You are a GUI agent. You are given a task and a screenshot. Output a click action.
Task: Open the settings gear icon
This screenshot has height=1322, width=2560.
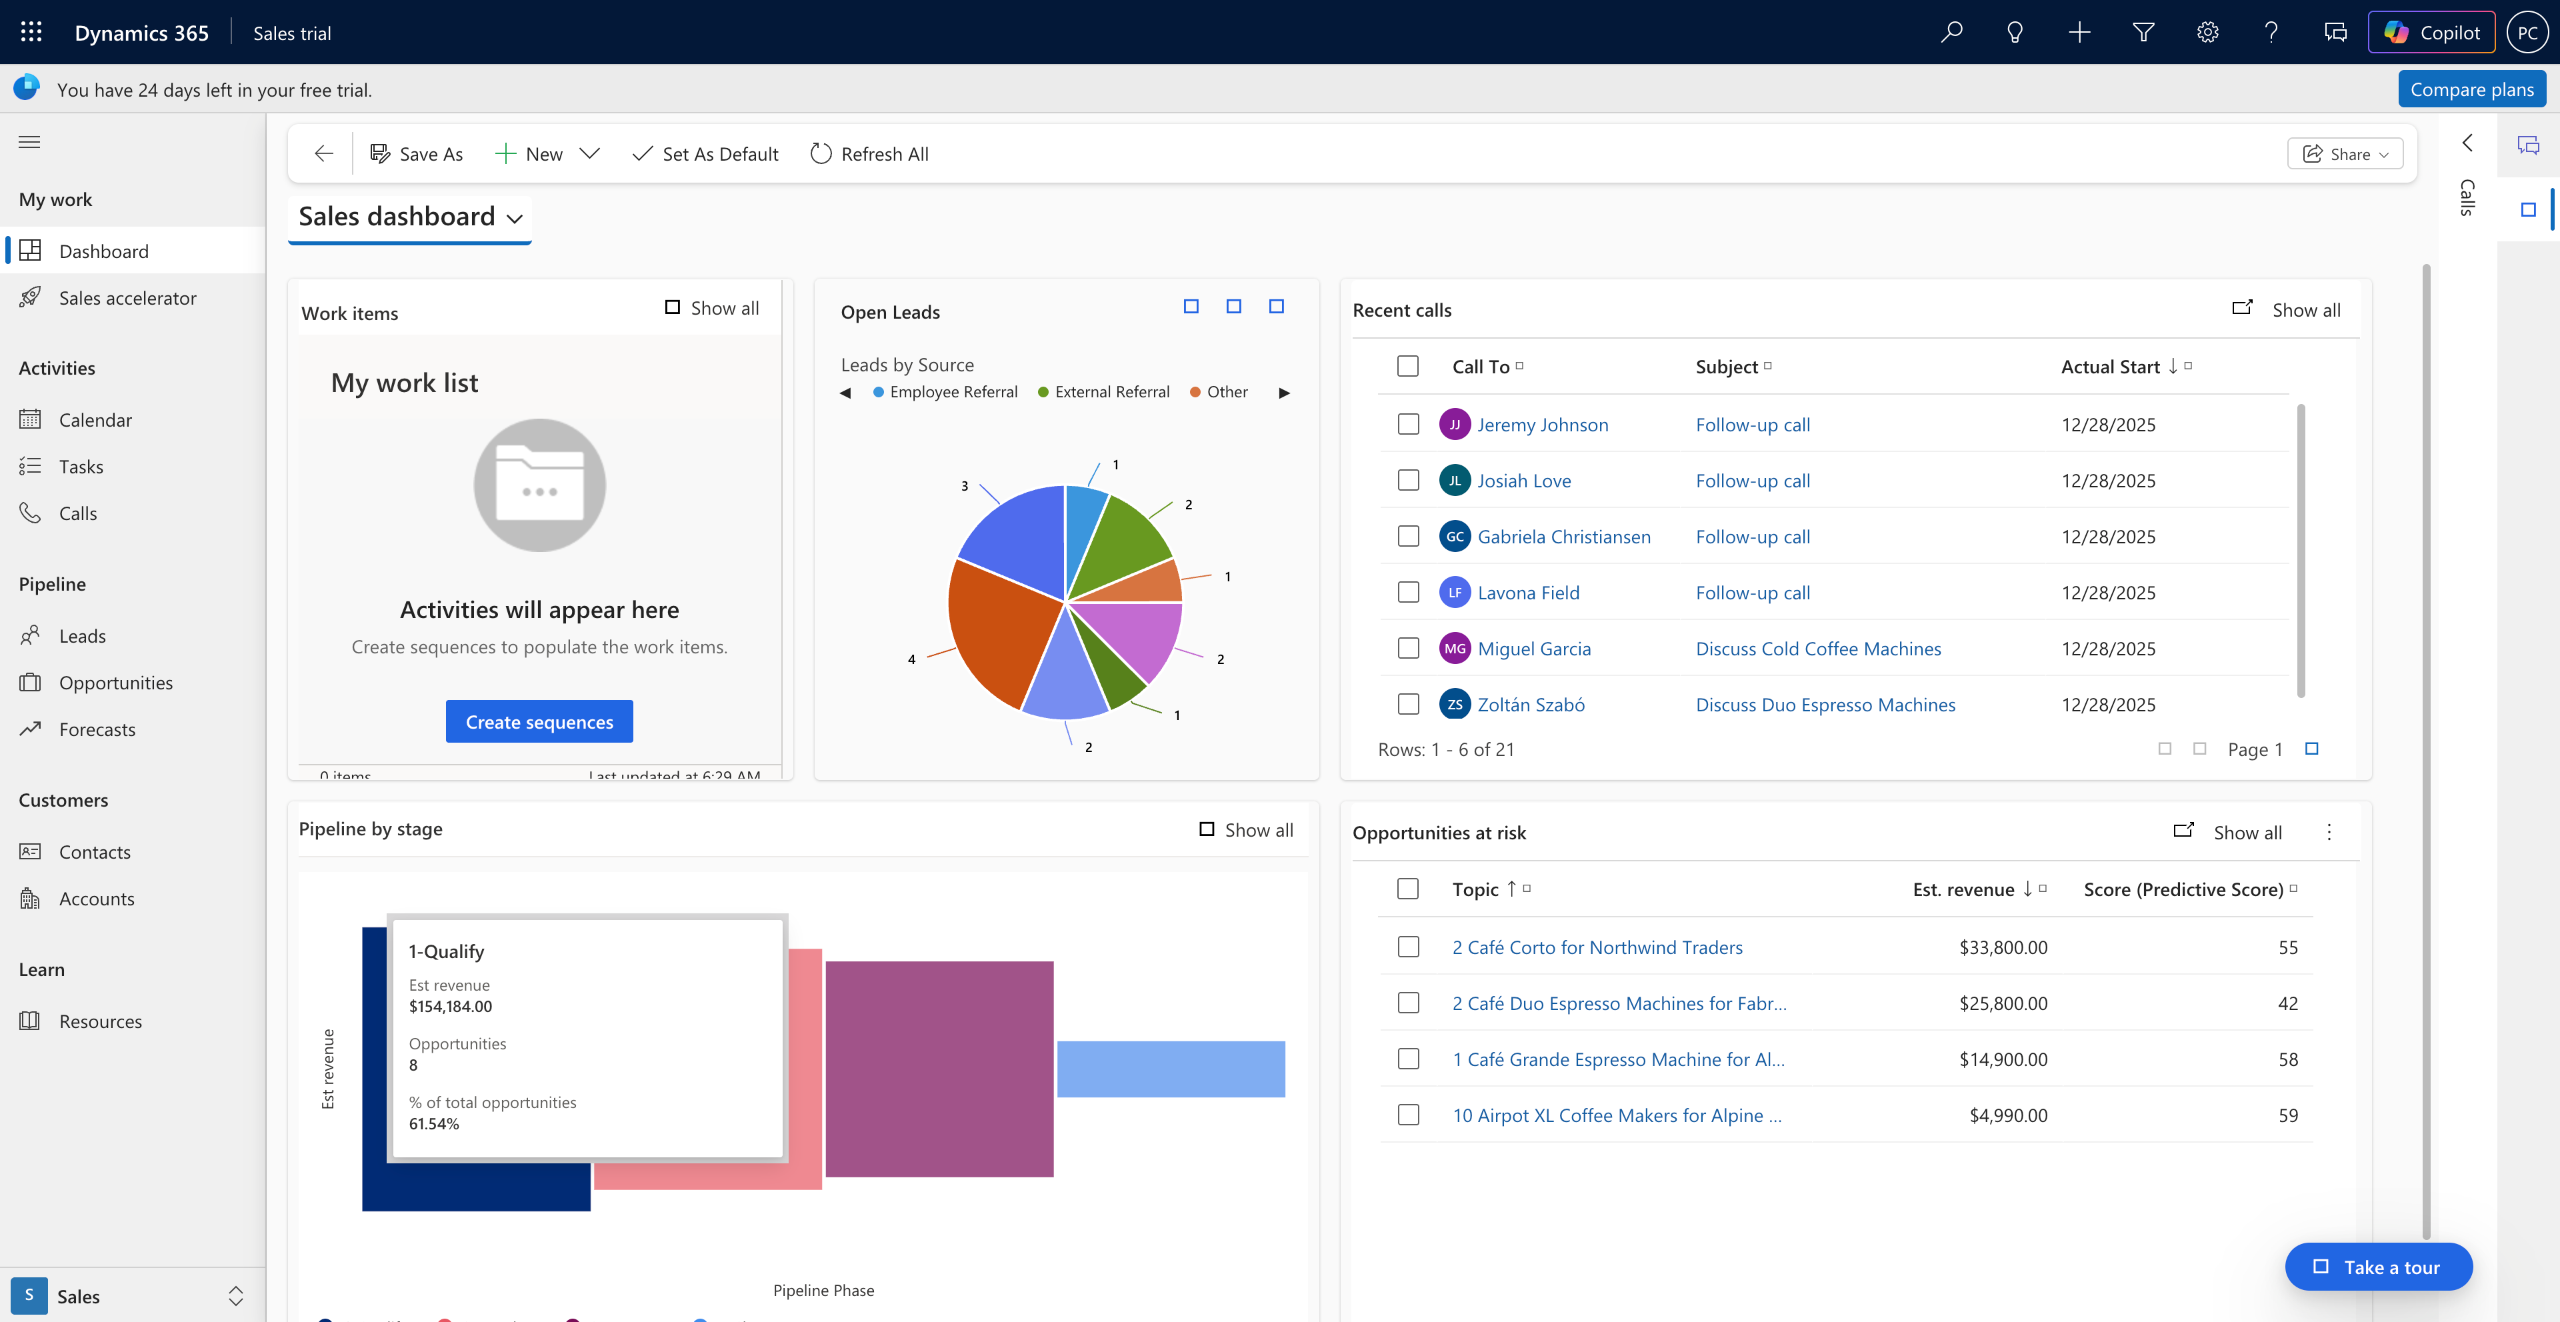coord(2207,32)
